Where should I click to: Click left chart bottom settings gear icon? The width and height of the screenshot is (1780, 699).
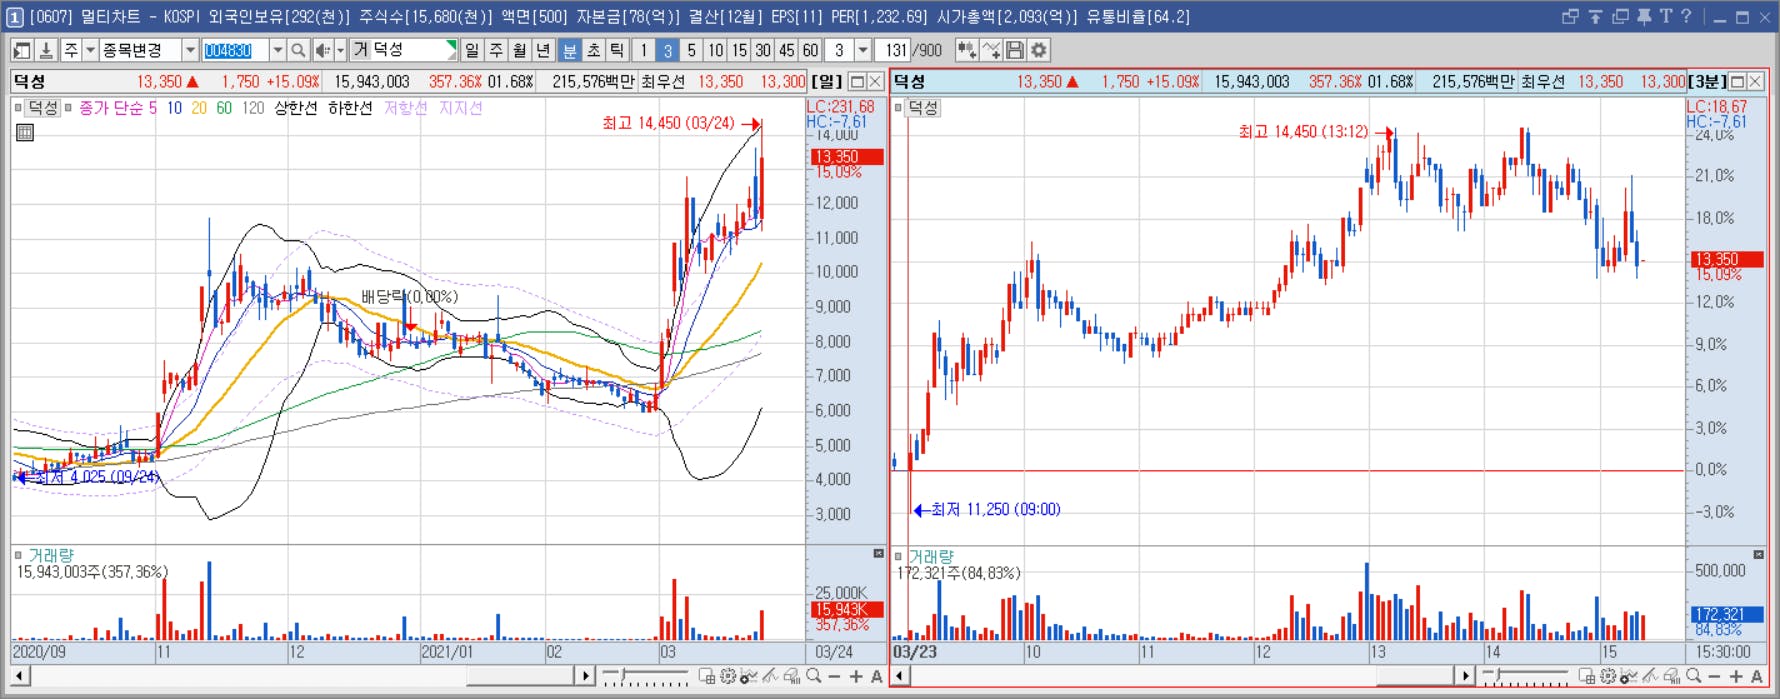coord(728,676)
